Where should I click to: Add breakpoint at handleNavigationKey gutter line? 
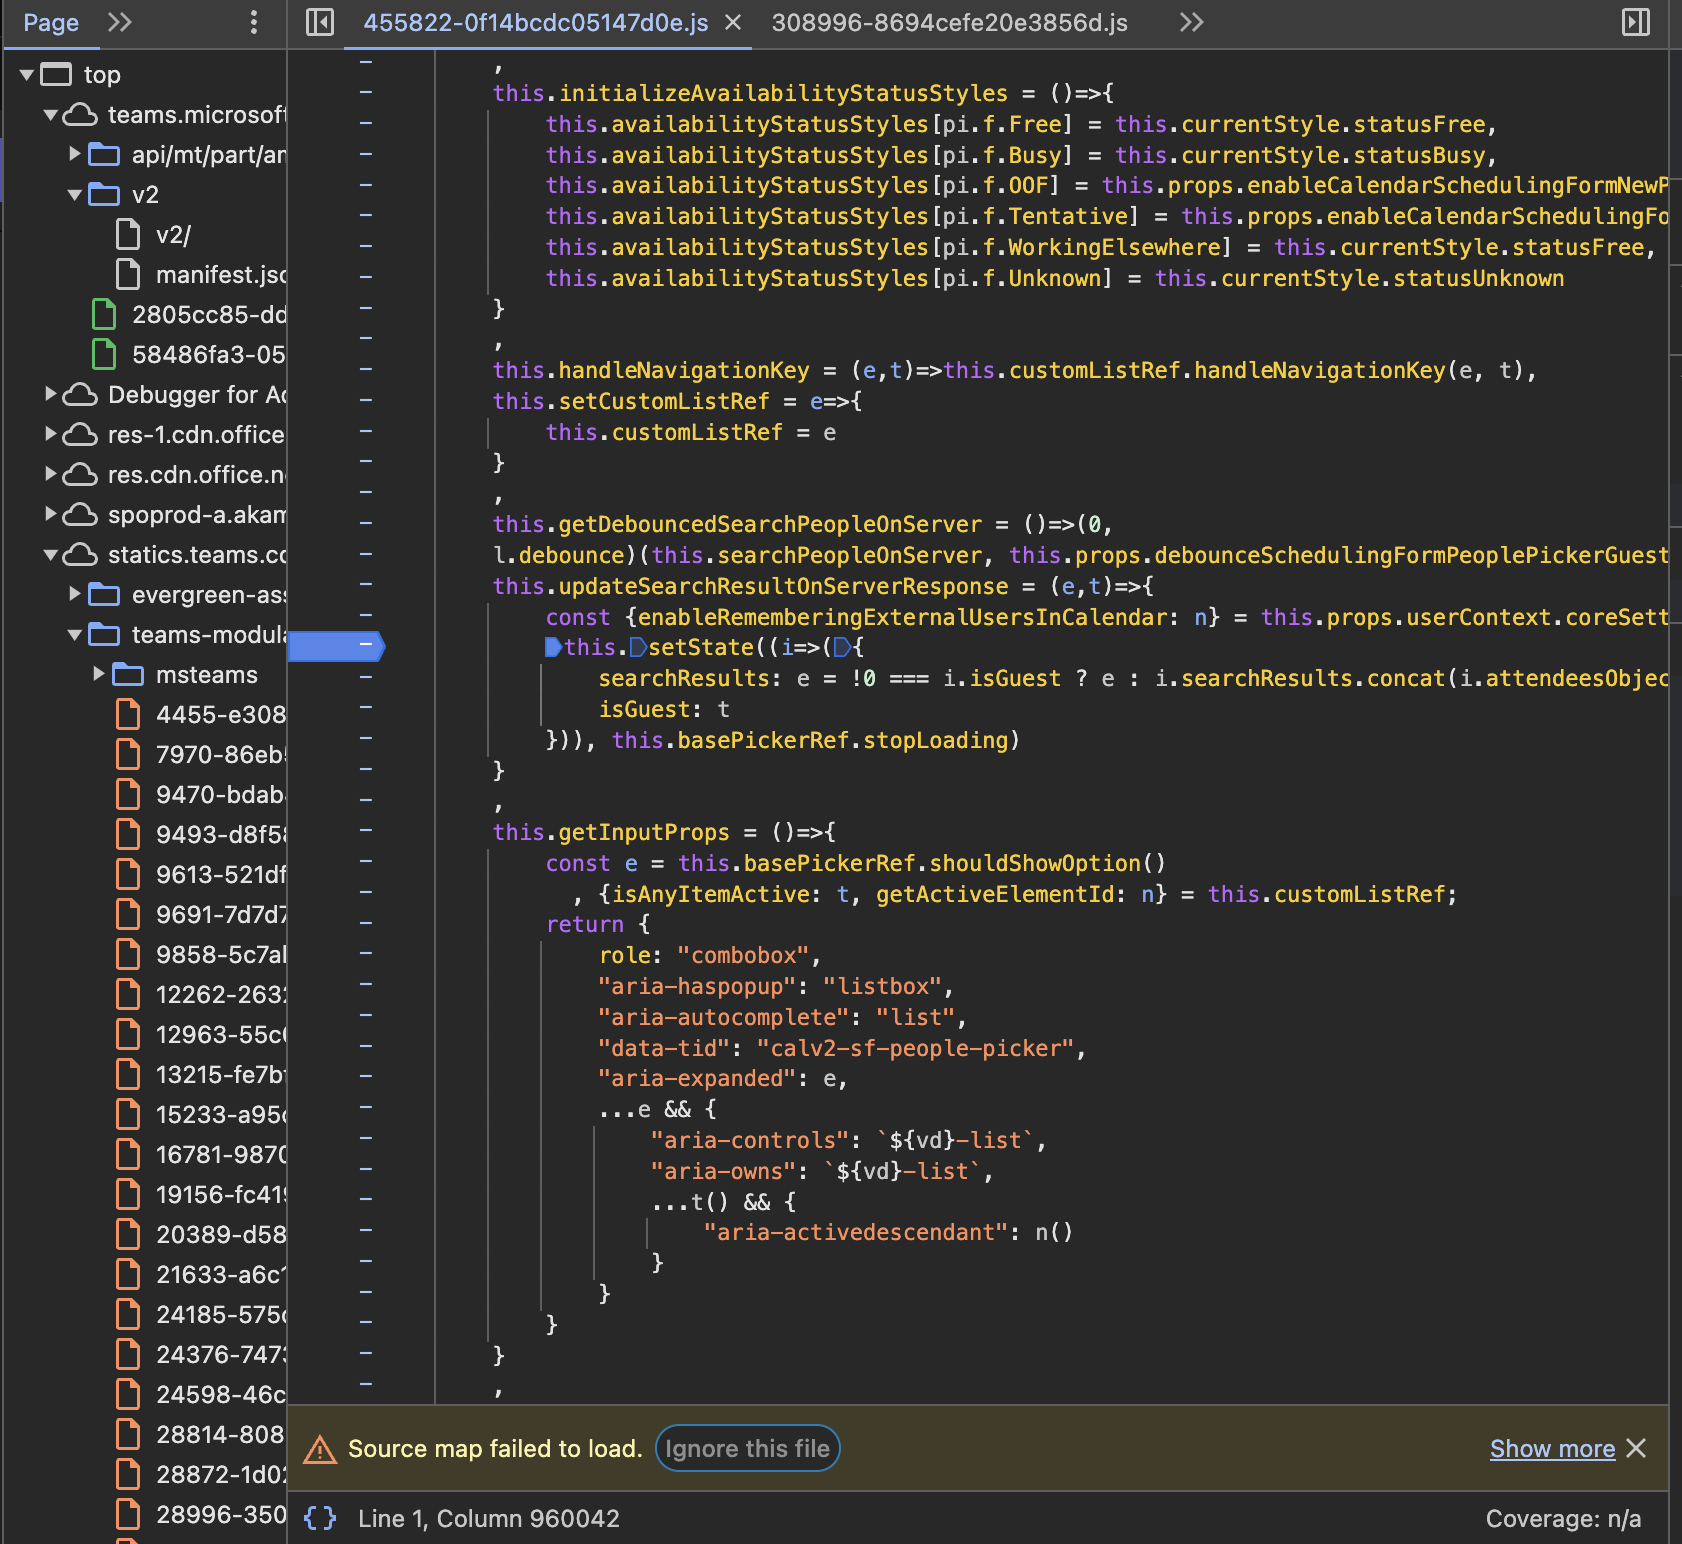tap(366, 370)
